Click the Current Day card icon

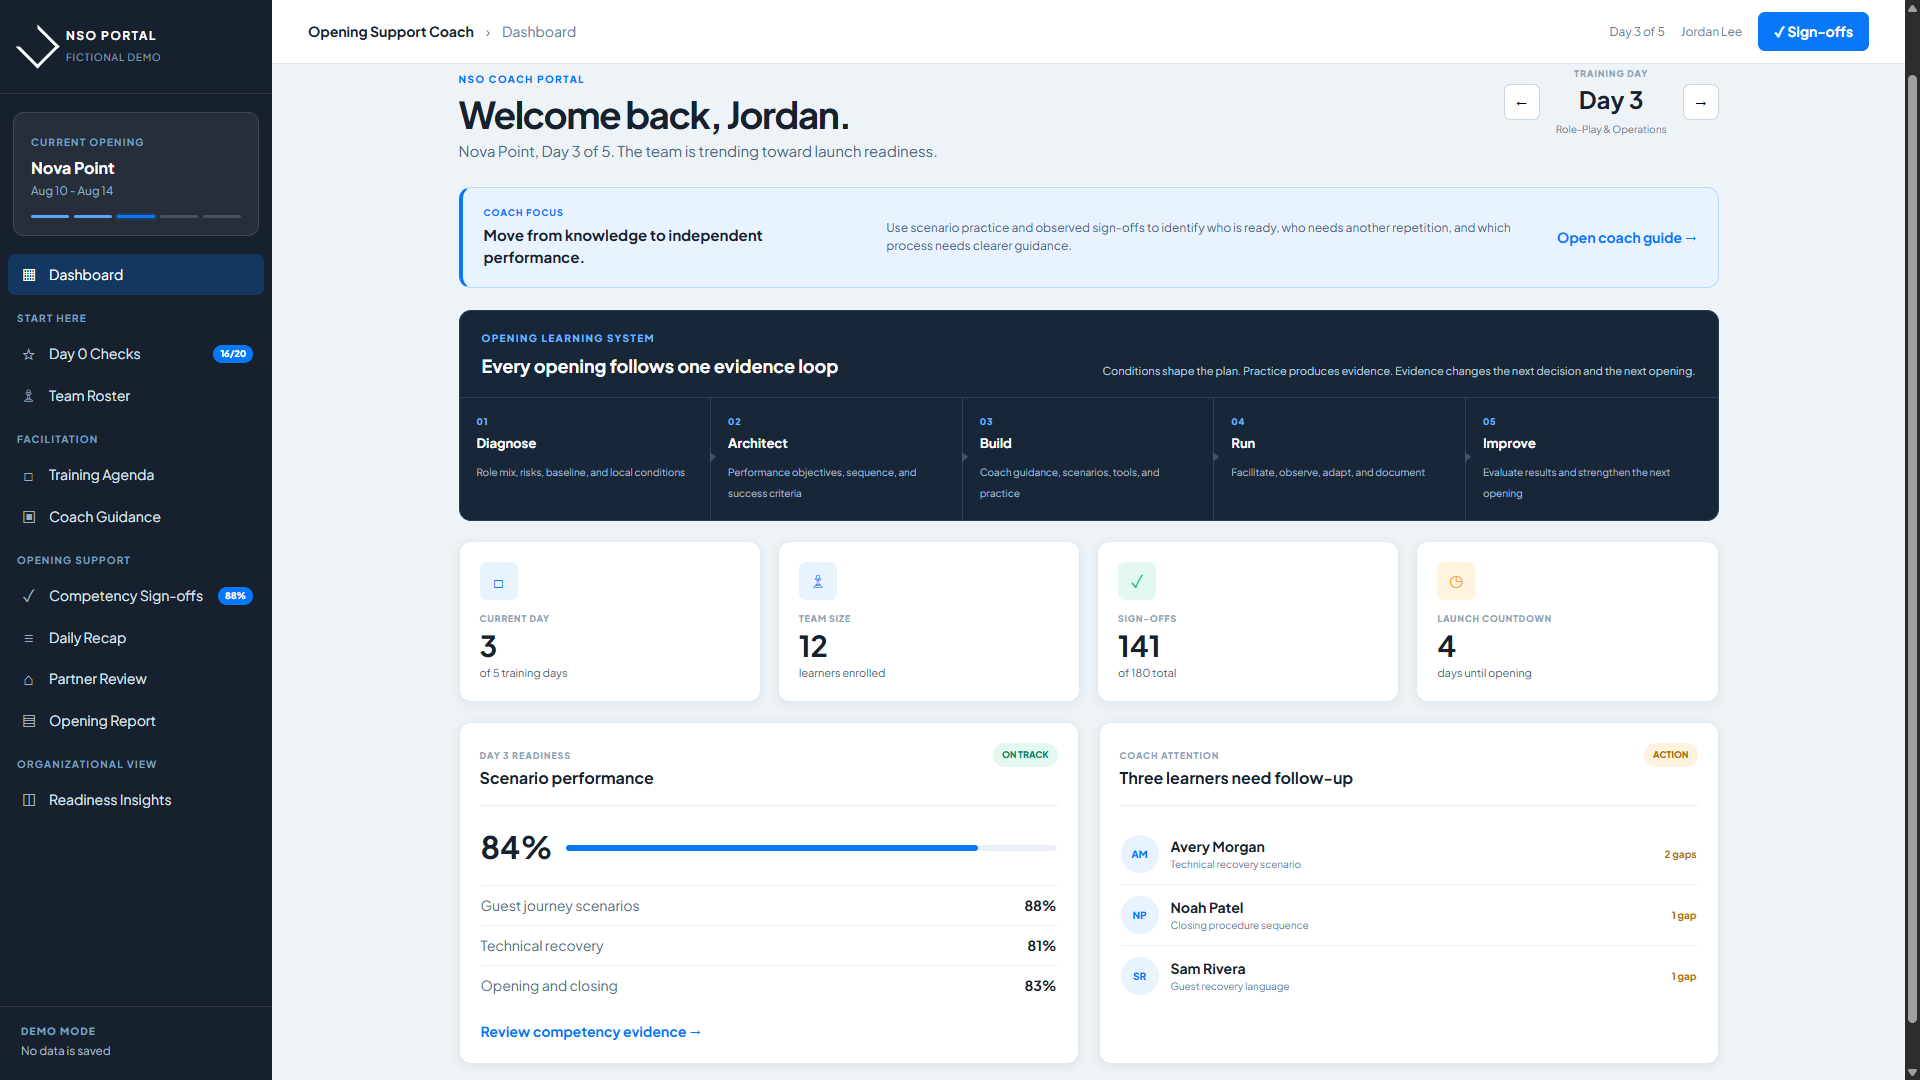click(x=498, y=581)
